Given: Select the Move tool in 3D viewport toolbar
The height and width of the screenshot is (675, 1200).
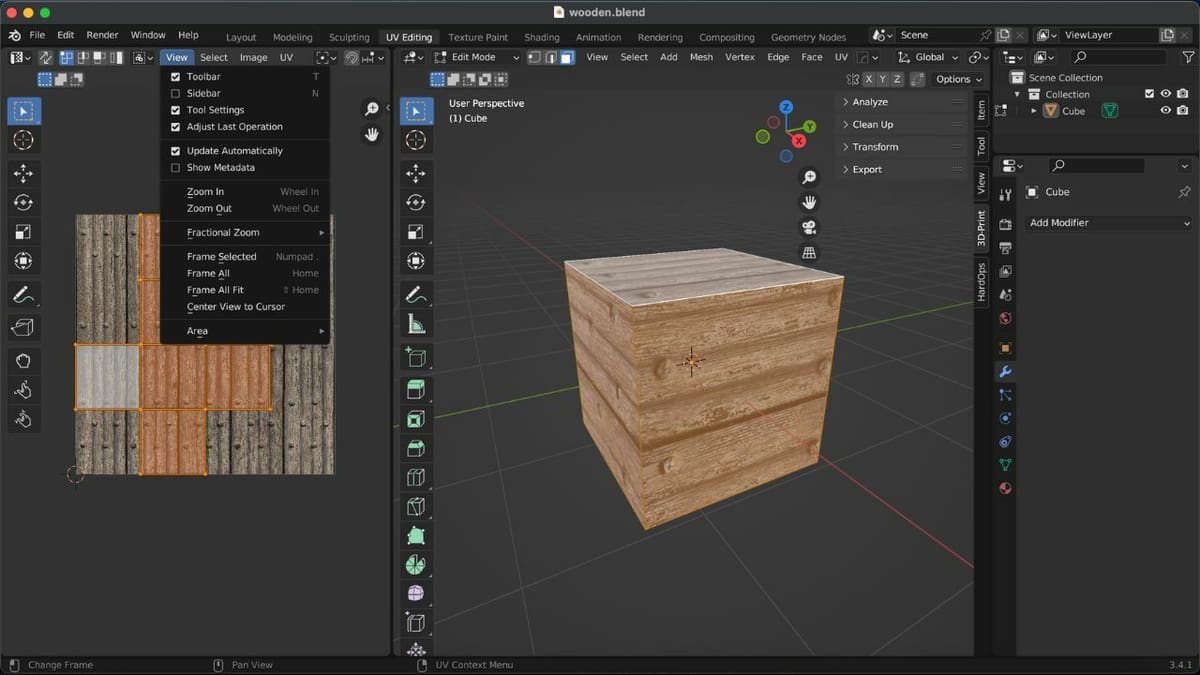Looking at the screenshot, I should point(416,174).
